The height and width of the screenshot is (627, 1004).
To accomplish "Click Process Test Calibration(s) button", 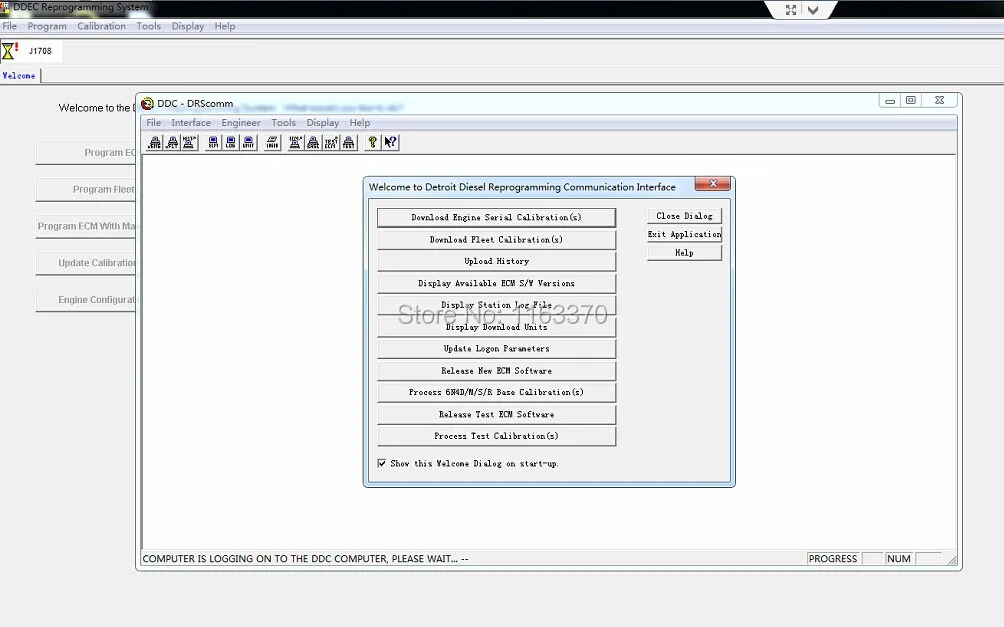I will click(x=496, y=436).
